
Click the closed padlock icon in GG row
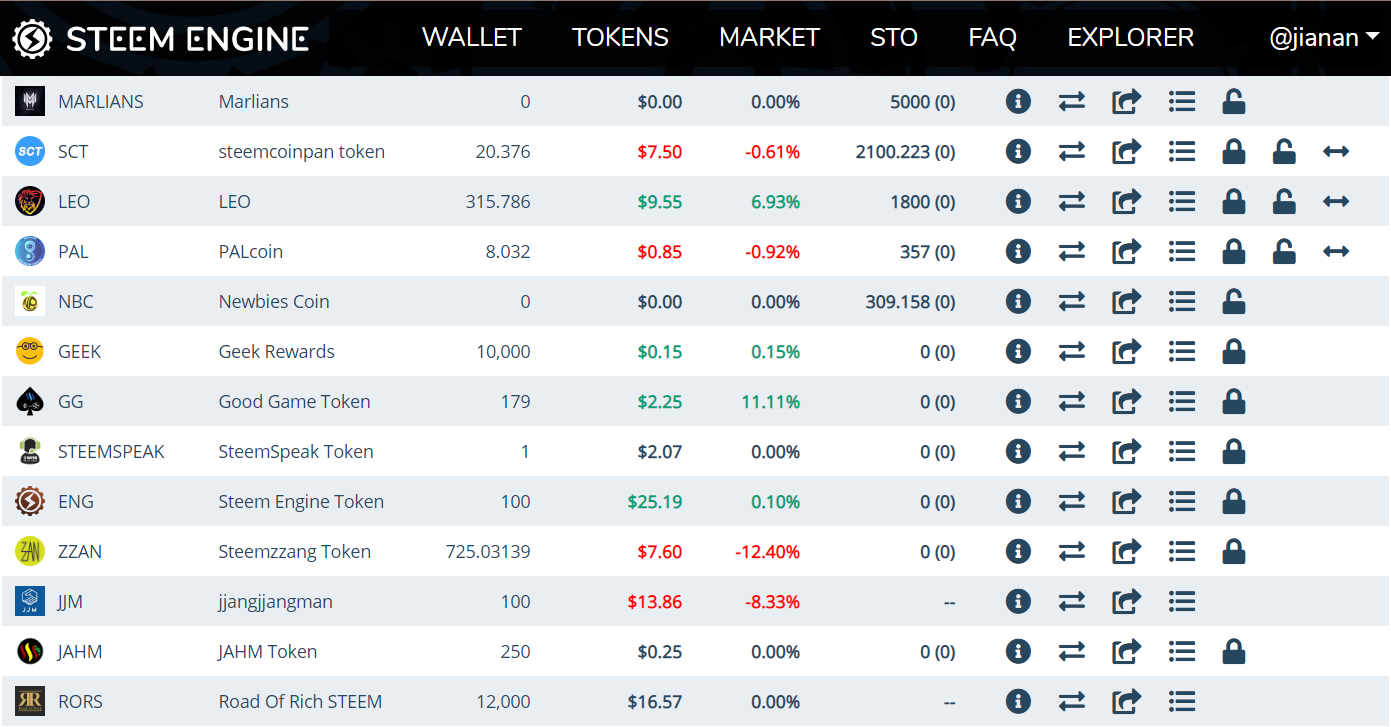(x=1234, y=401)
